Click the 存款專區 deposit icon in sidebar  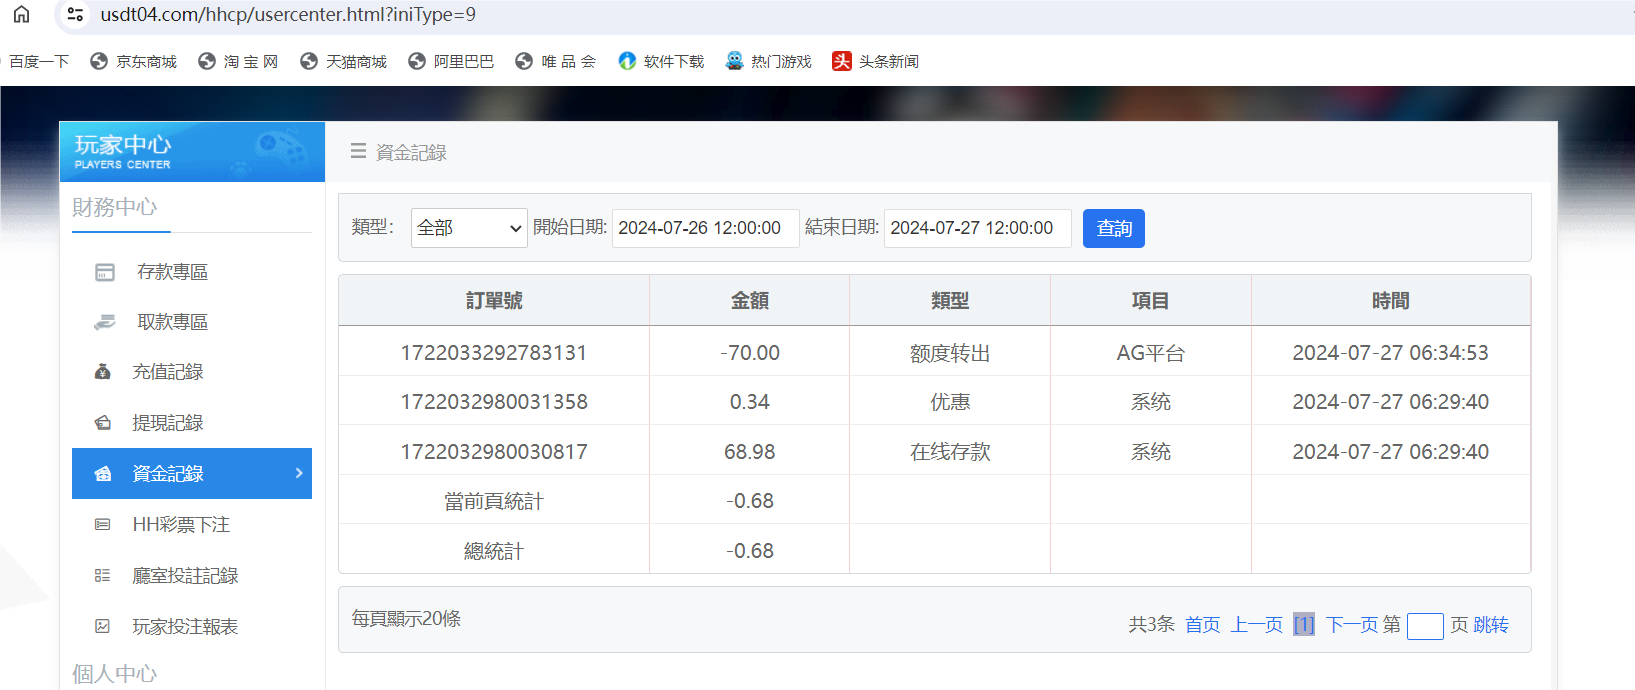pos(105,272)
